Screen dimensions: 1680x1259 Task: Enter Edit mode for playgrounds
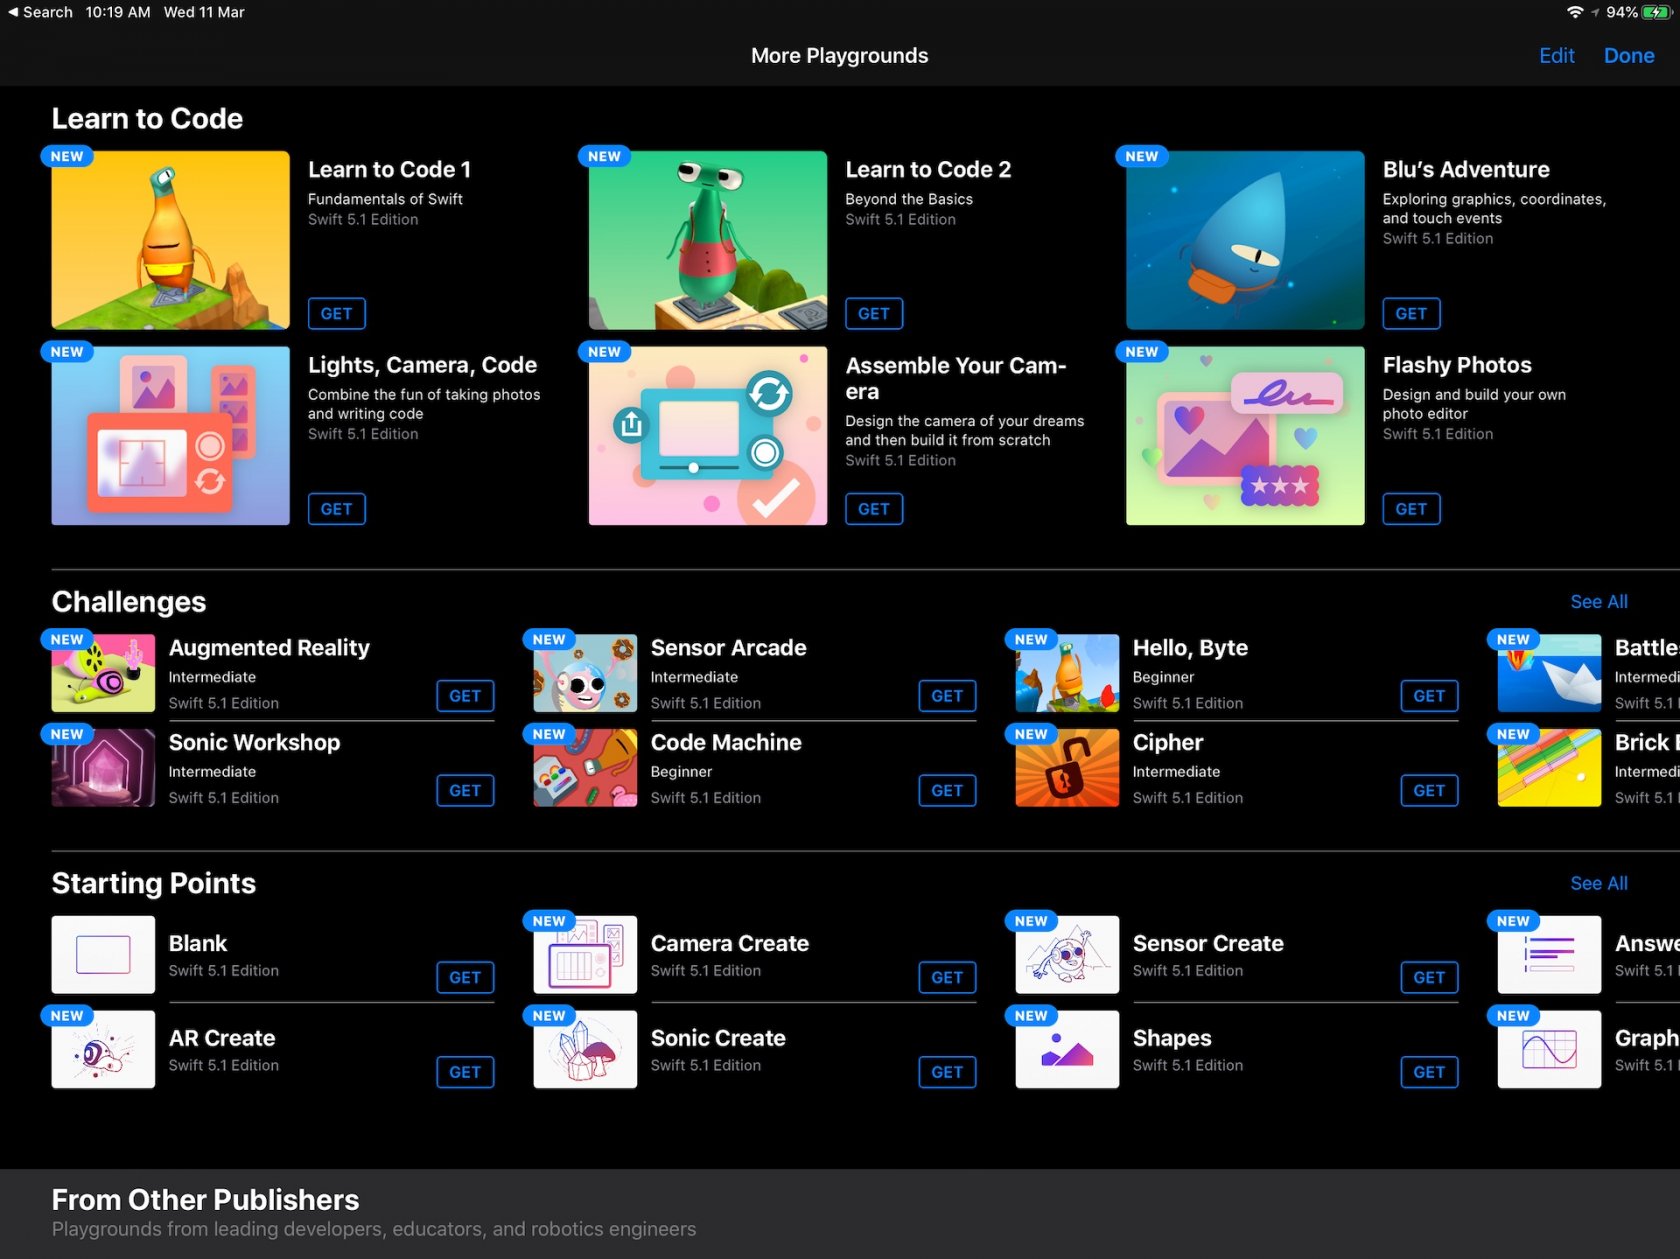1556,55
